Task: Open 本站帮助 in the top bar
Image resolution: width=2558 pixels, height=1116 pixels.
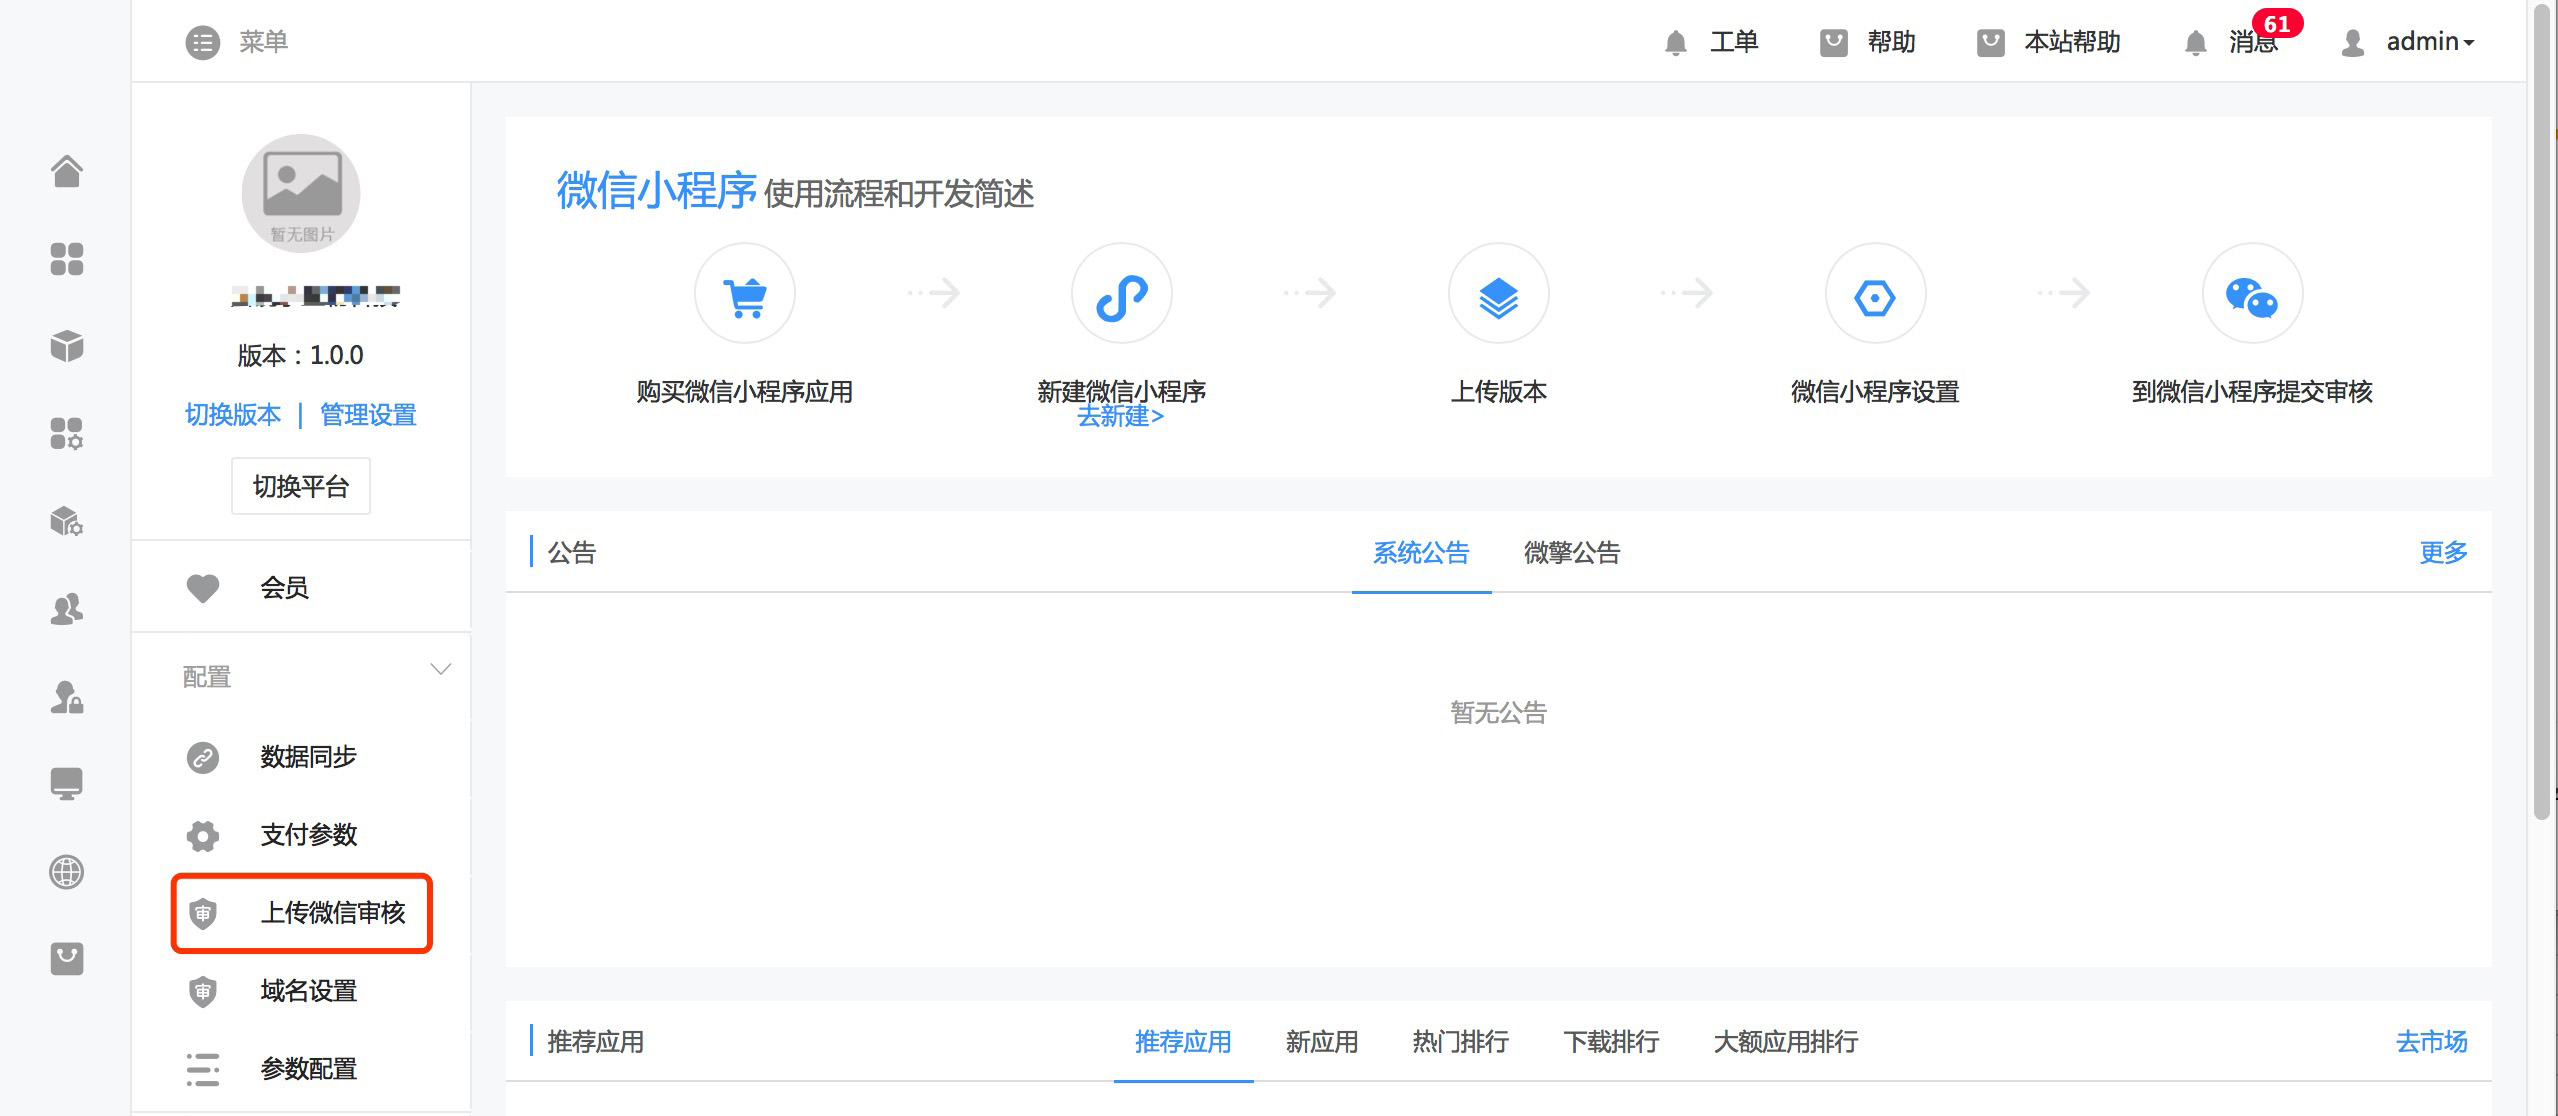Action: [x=2072, y=42]
